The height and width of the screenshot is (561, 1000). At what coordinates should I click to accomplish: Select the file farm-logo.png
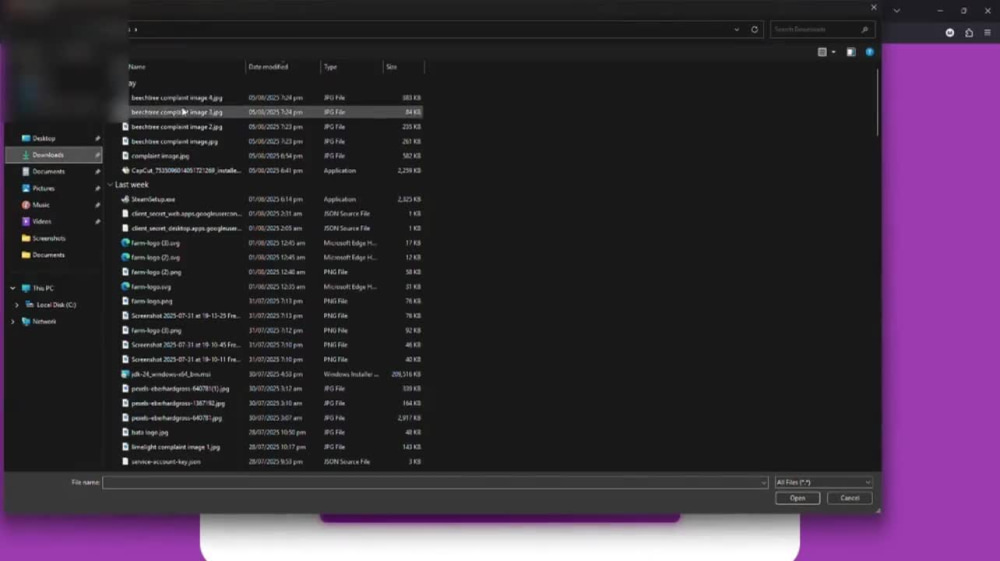pyautogui.click(x=271, y=302)
